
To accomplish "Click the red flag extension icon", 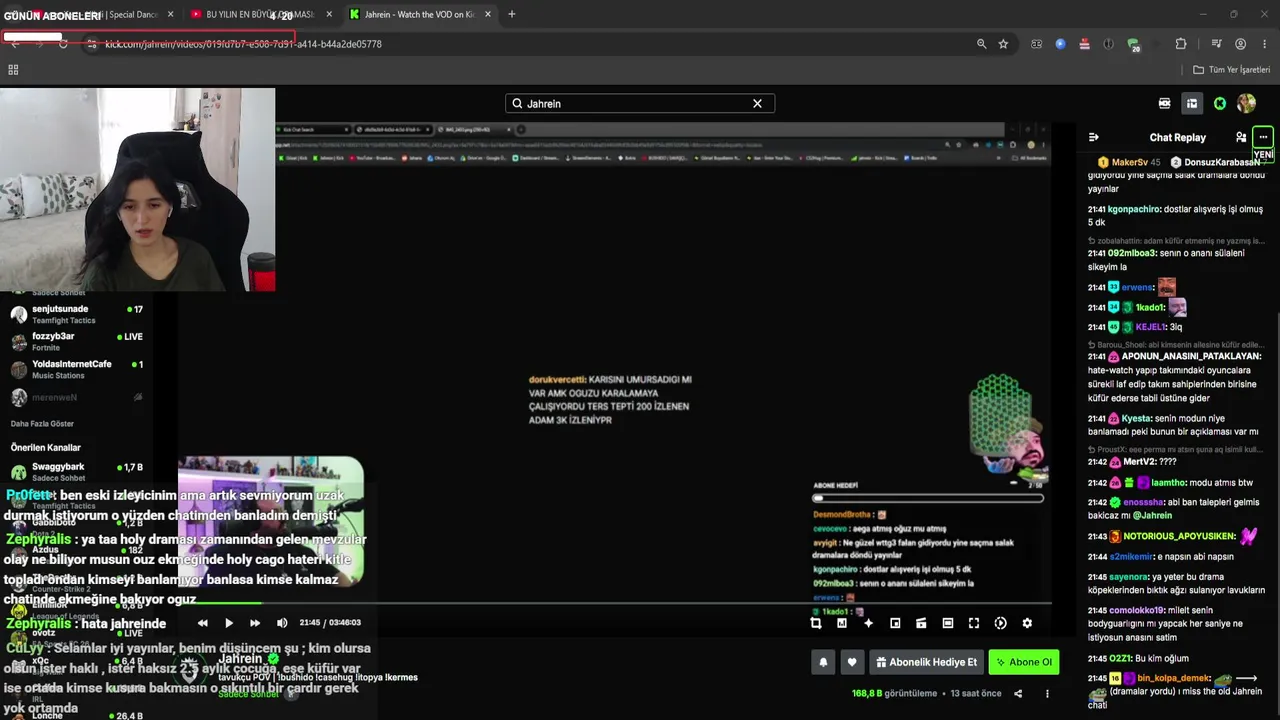I will [1084, 44].
